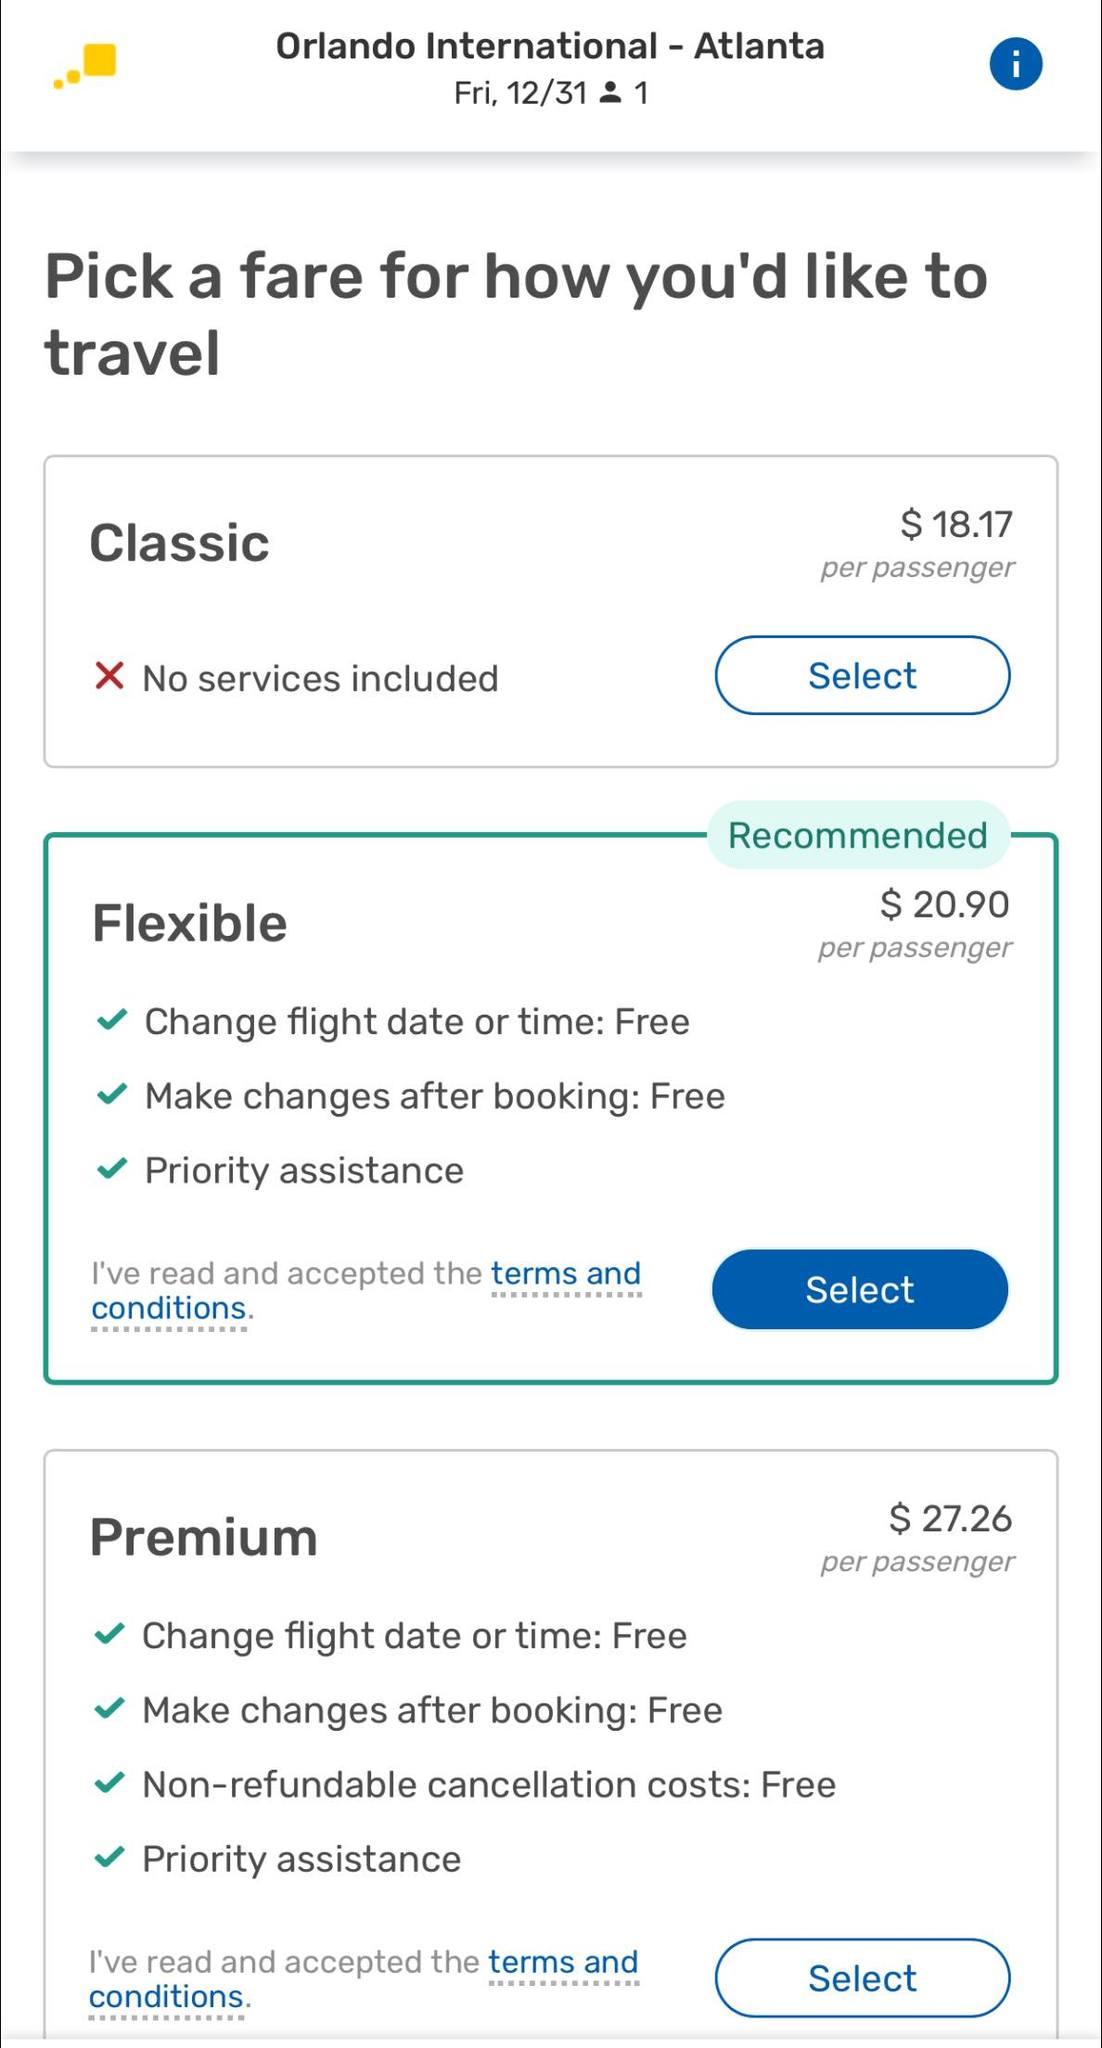Open terms and conditions in Flexible card
The width and height of the screenshot is (1102, 2048).
click(x=565, y=1274)
